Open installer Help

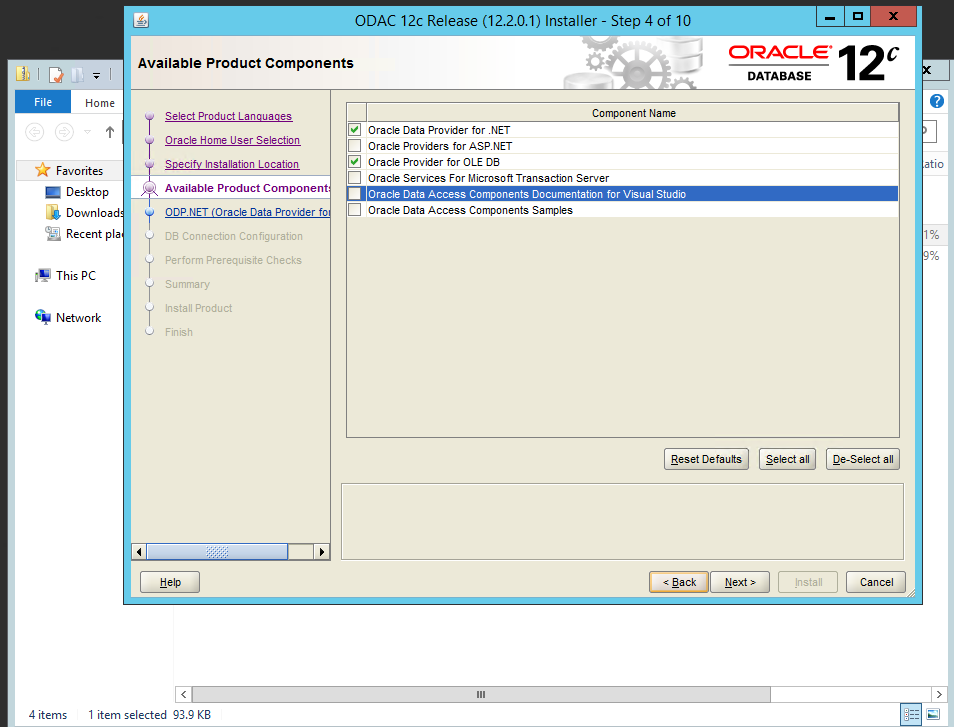[x=170, y=582]
